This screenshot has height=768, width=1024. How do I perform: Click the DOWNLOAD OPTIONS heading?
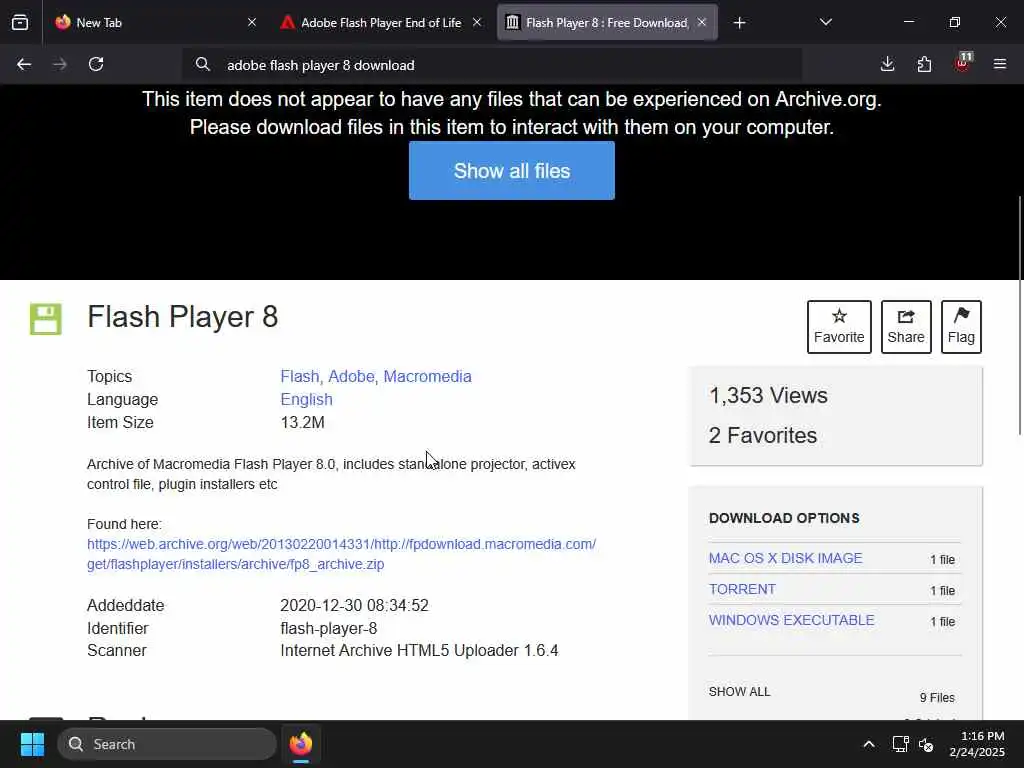point(784,518)
